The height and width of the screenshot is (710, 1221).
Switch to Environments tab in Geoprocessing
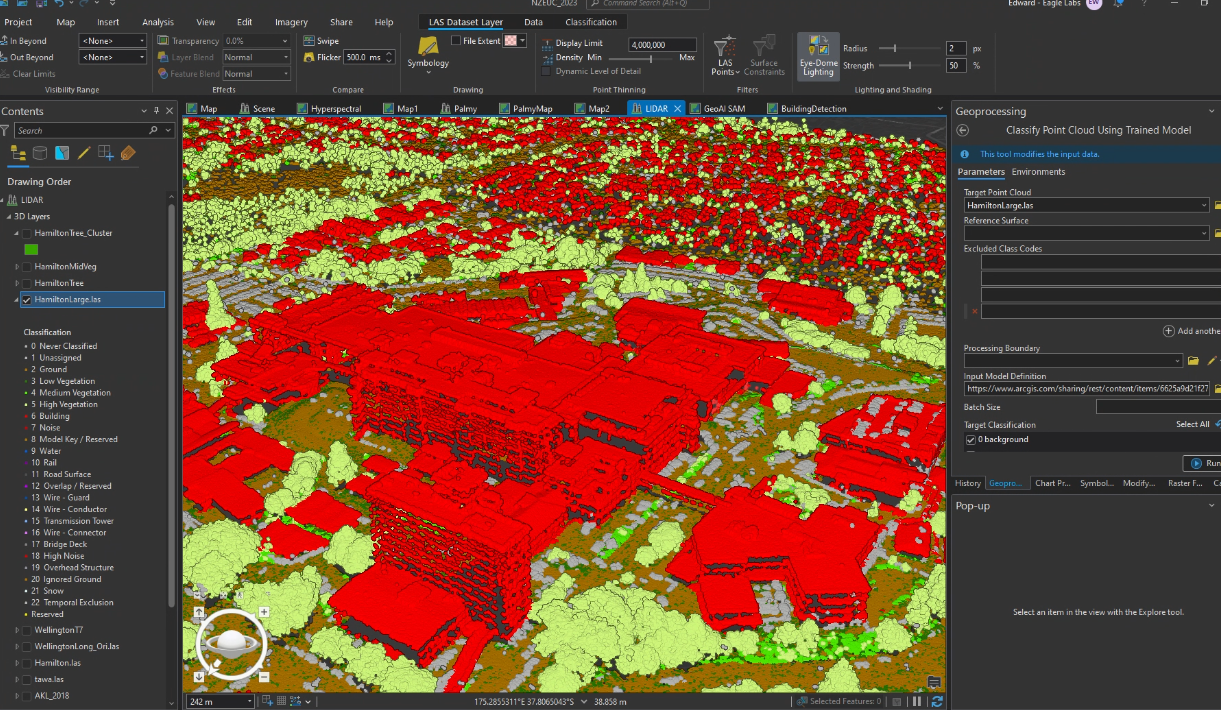(1038, 172)
